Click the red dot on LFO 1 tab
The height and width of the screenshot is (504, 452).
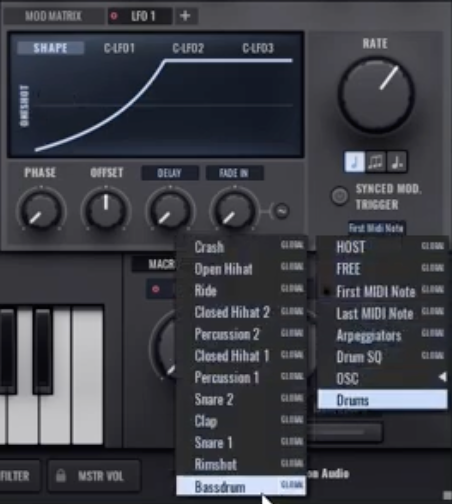coord(114,16)
